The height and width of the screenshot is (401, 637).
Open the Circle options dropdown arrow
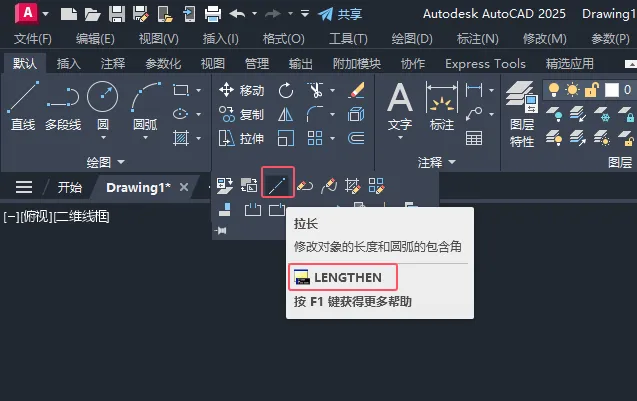tap(103, 138)
